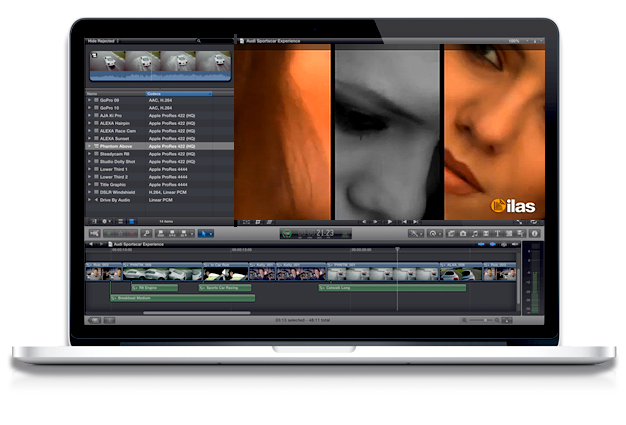The image size is (626, 425).
Task: Jump to the previous edit point
Action: pyautogui.click(x=404, y=222)
